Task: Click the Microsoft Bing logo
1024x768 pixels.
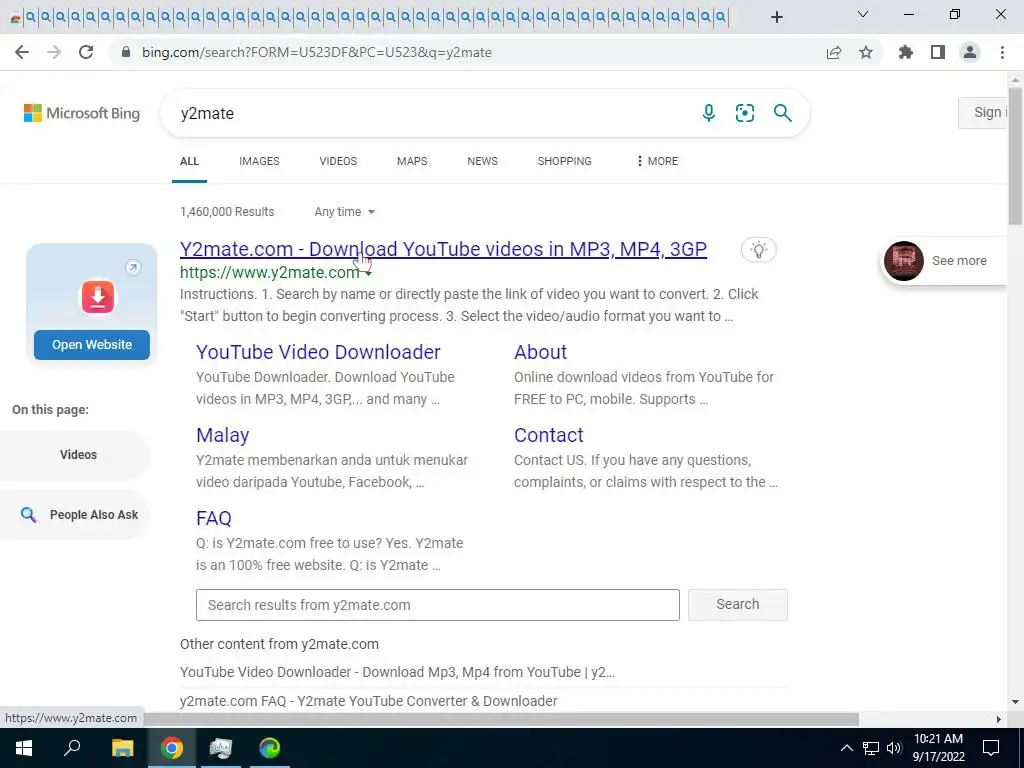Action: click(x=82, y=113)
